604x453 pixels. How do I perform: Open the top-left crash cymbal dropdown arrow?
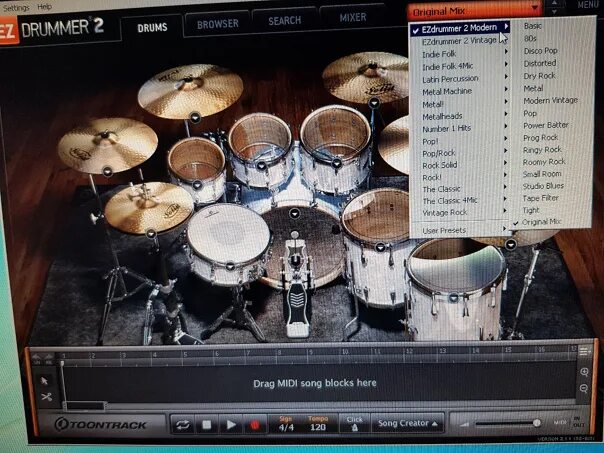tap(195, 117)
